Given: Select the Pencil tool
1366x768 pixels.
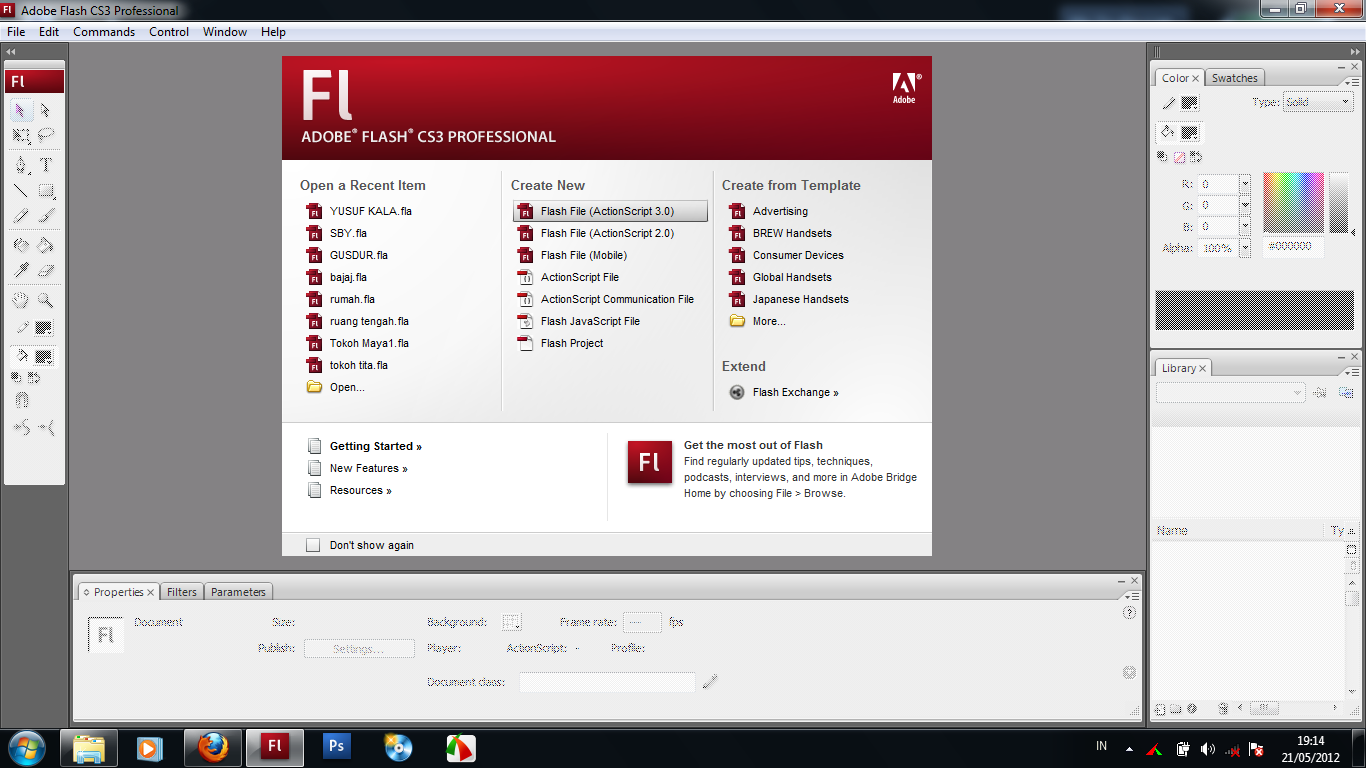Looking at the screenshot, I should click(x=21, y=215).
